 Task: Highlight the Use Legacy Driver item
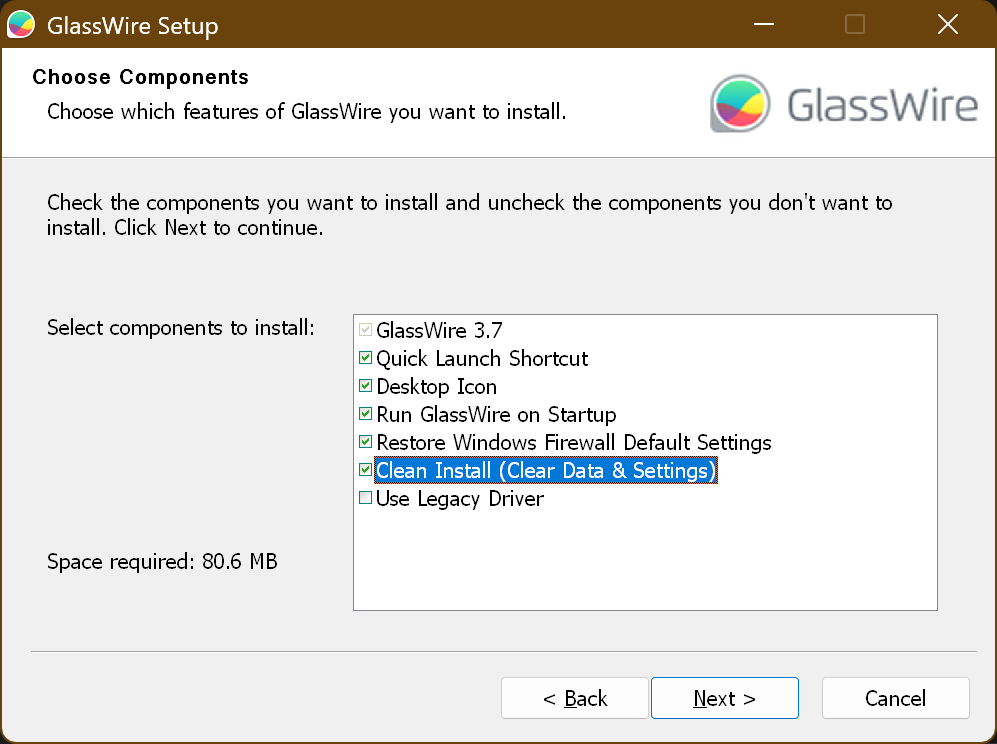click(x=460, y=498)
